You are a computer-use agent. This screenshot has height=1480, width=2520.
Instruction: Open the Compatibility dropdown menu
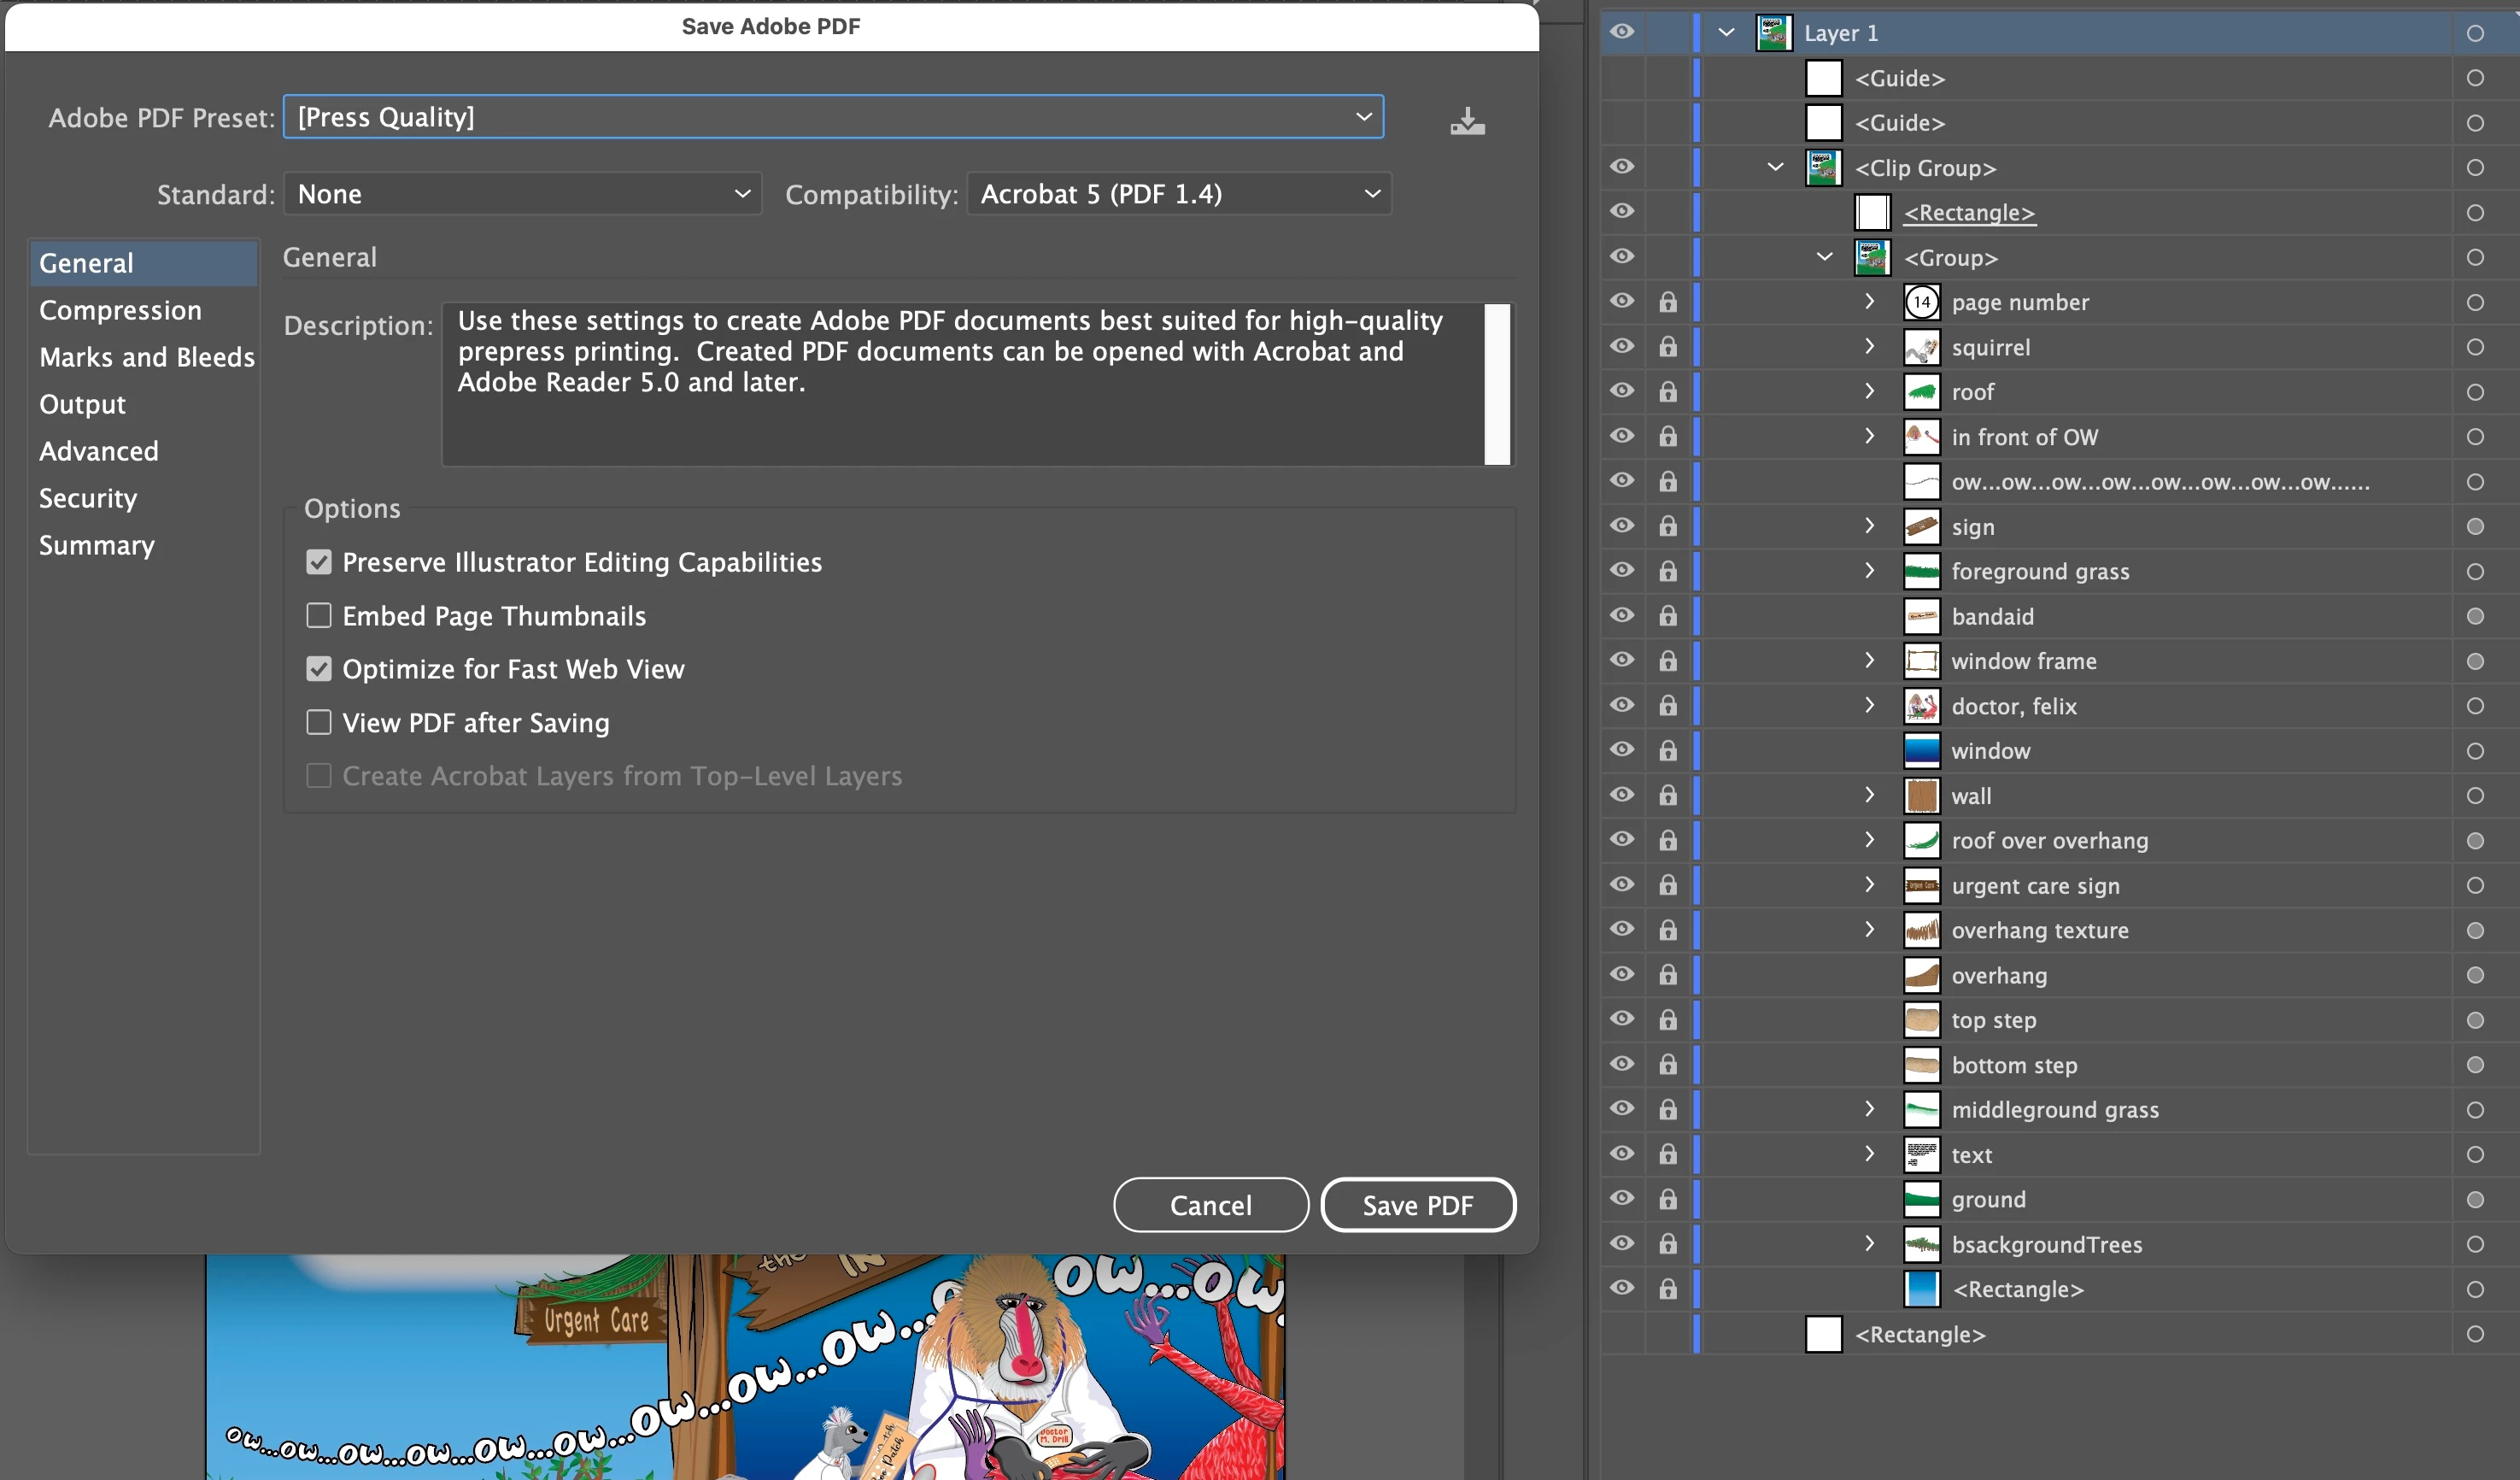1178,194
